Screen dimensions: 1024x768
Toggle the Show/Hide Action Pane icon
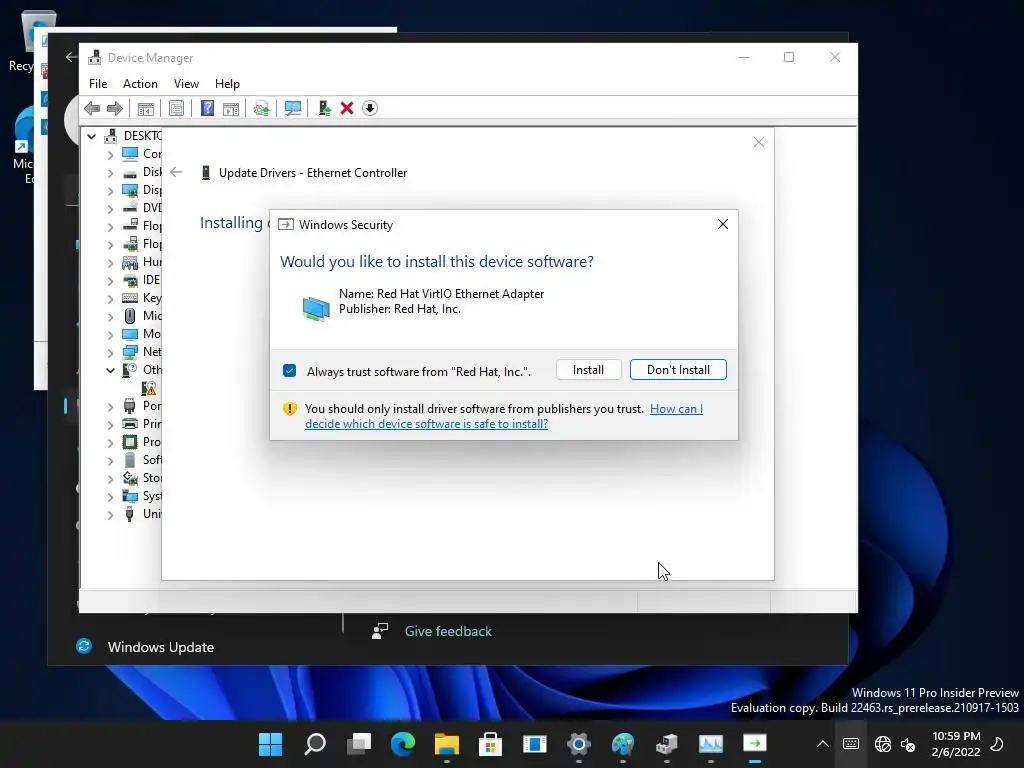pos(231,108)
